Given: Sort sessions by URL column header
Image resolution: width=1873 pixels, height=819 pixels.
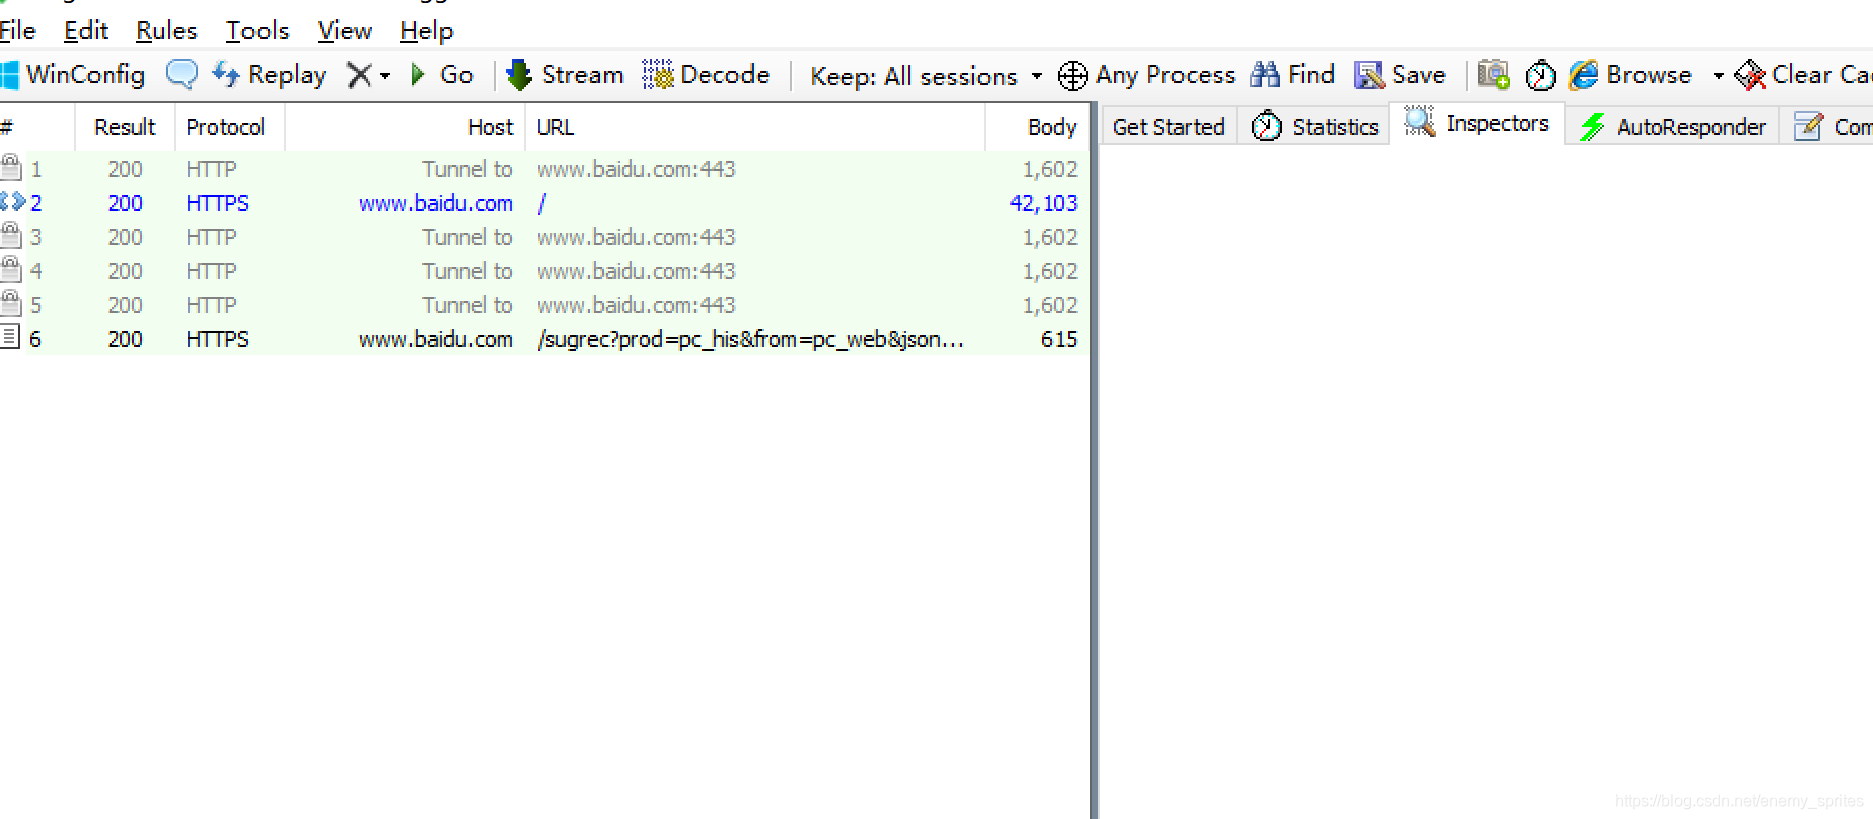Looking at the screenshot, I should 755,127.
